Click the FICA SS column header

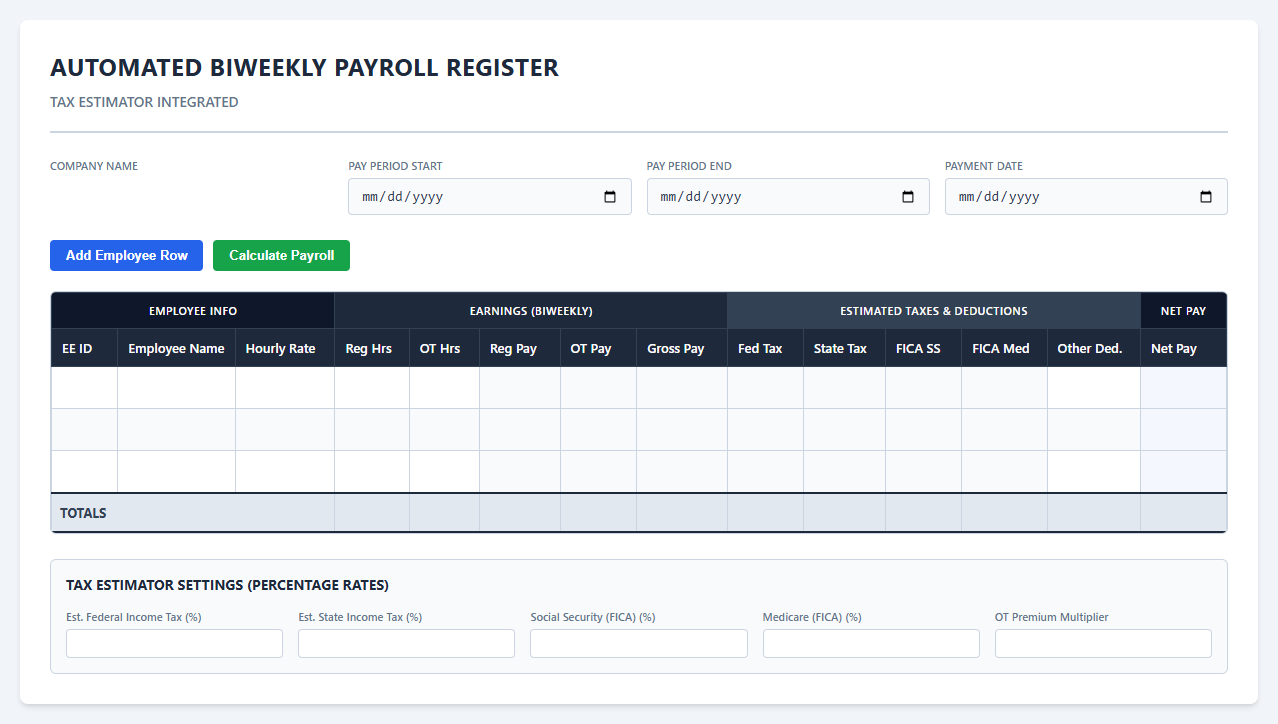point(924,348)
